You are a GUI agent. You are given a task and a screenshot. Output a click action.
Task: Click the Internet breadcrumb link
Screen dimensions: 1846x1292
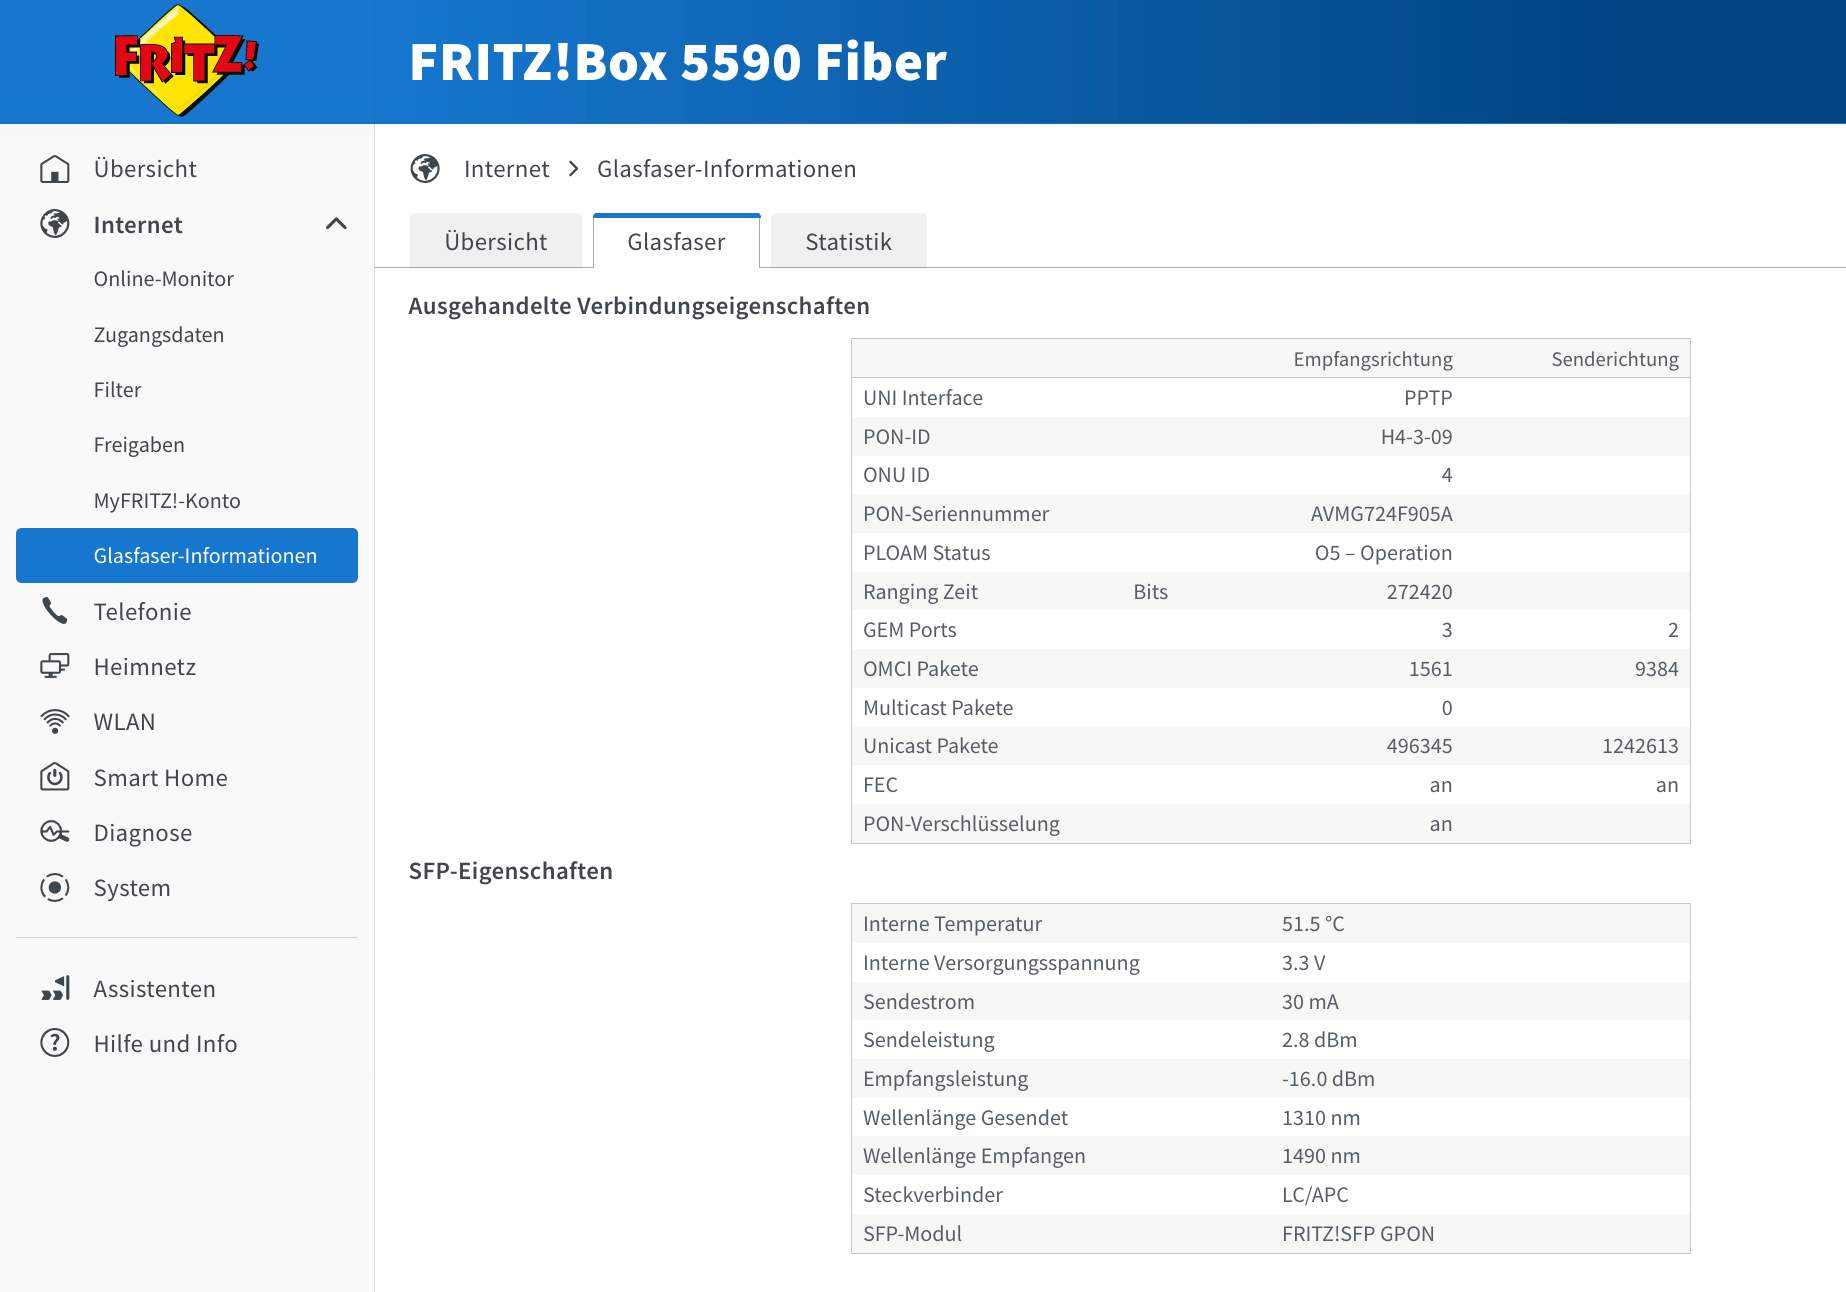(507, 169)
